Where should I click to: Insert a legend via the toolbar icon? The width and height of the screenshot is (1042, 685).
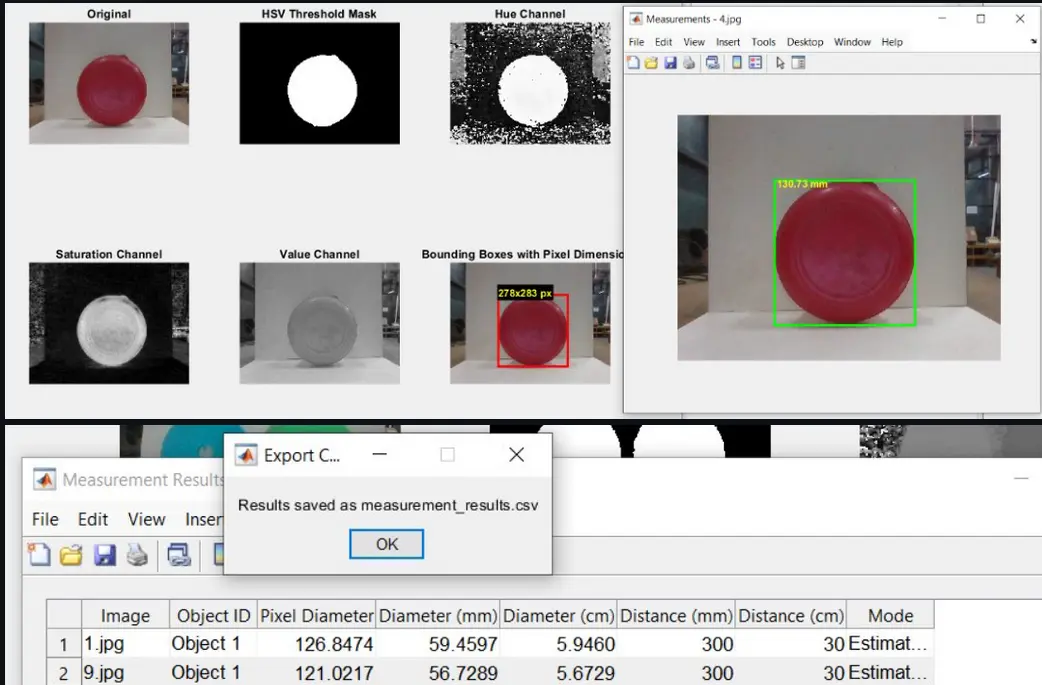[x=757, y=62]
